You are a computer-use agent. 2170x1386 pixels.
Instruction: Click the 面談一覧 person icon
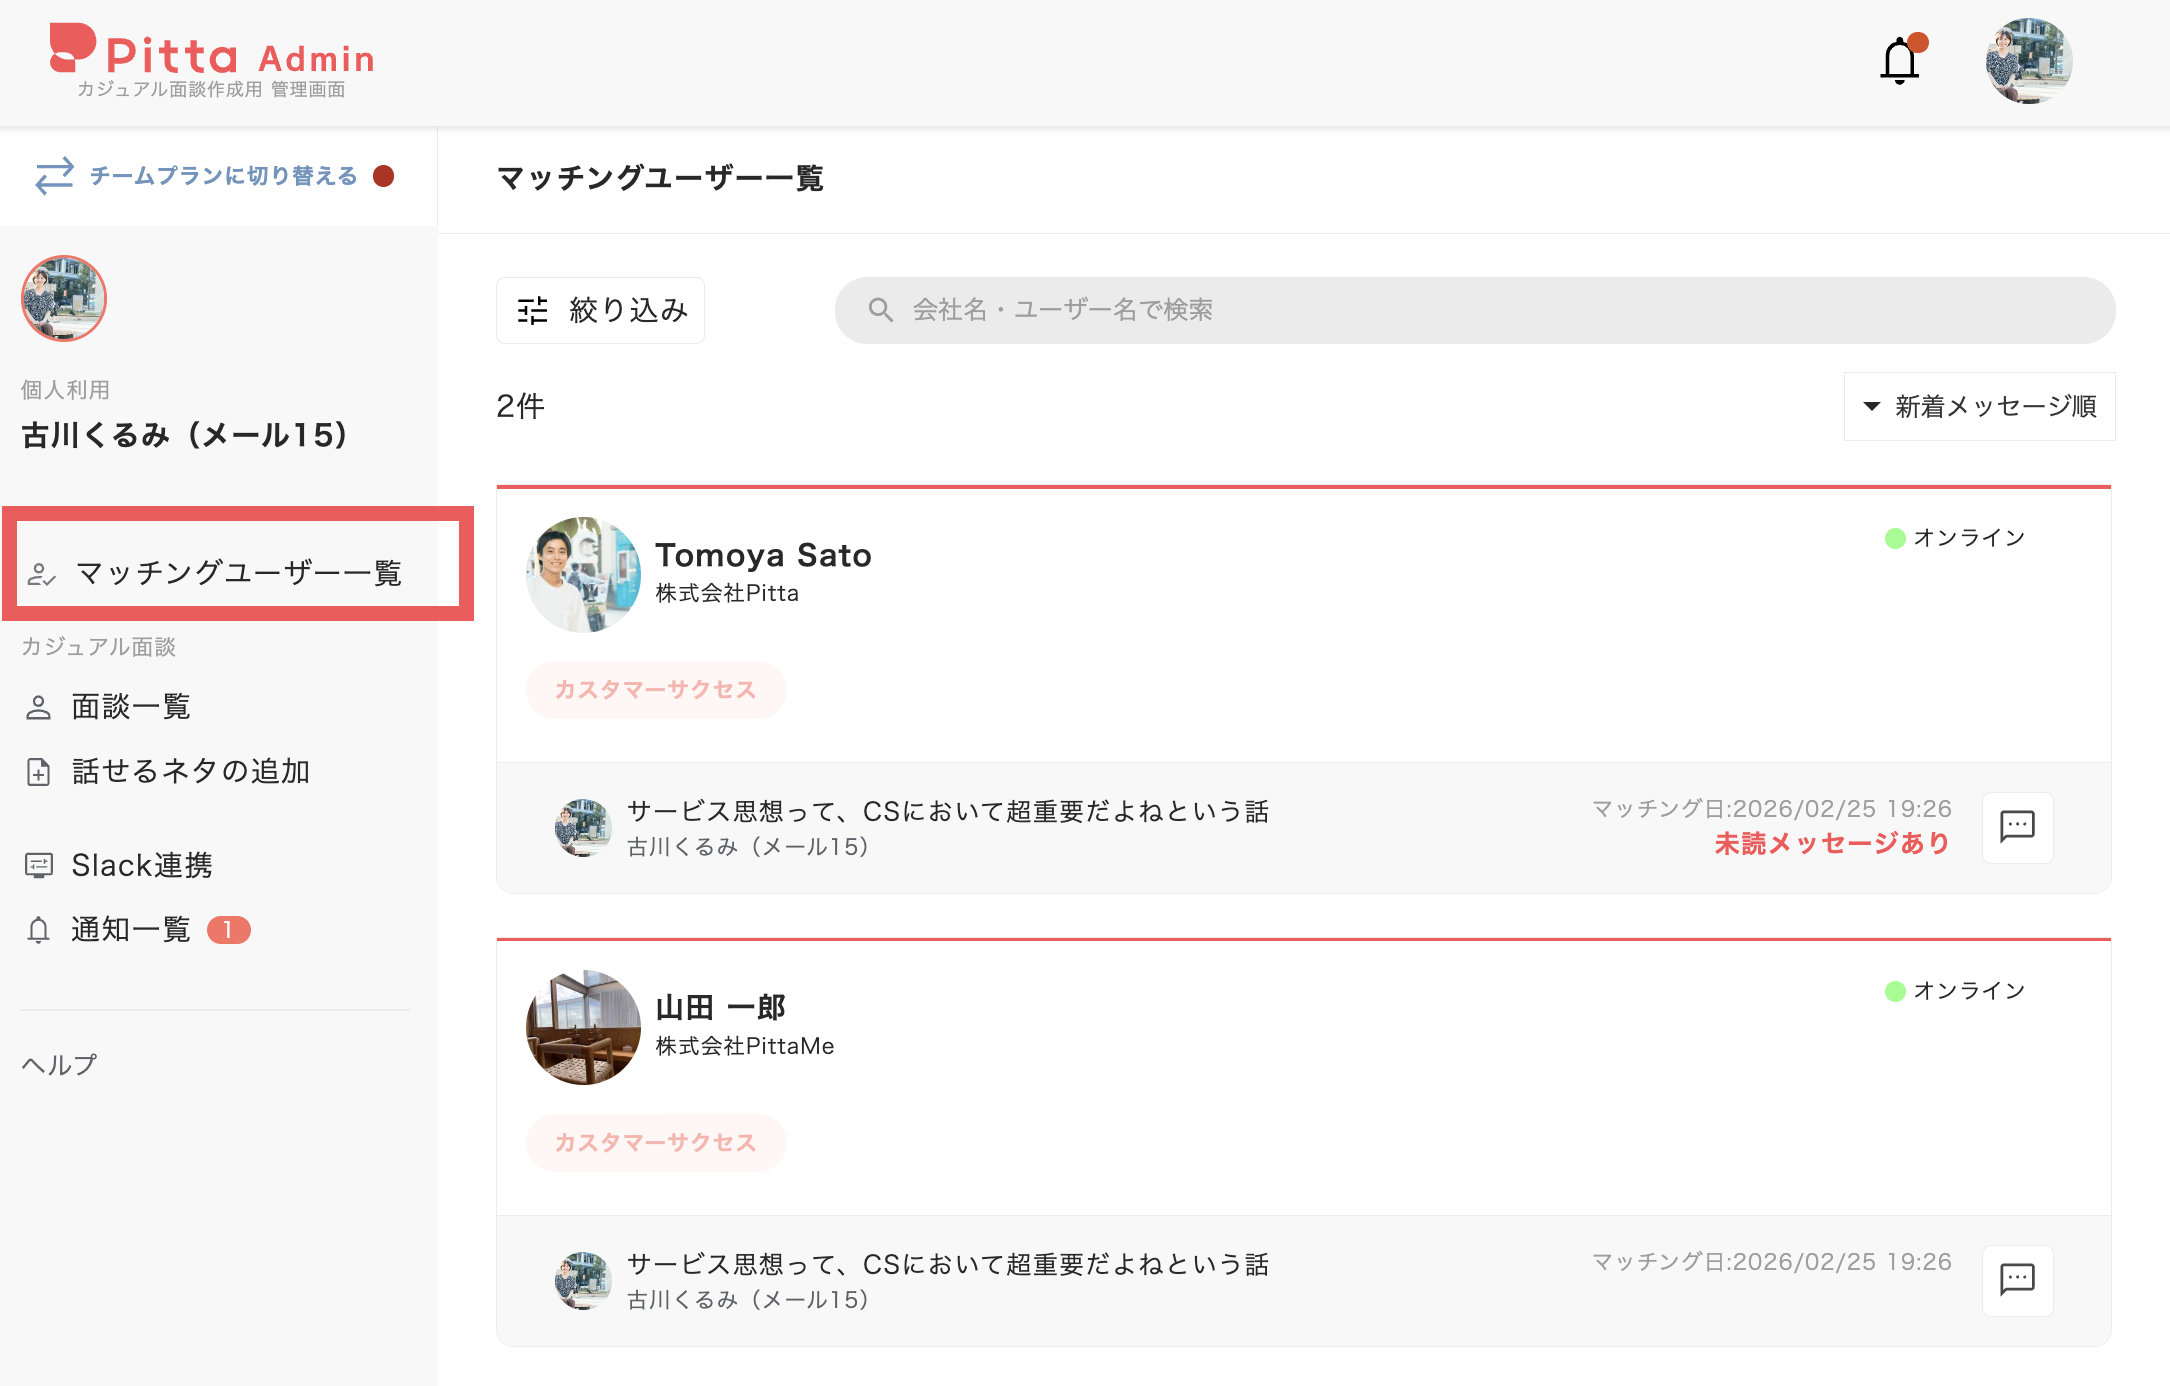[x=38, y=706]
